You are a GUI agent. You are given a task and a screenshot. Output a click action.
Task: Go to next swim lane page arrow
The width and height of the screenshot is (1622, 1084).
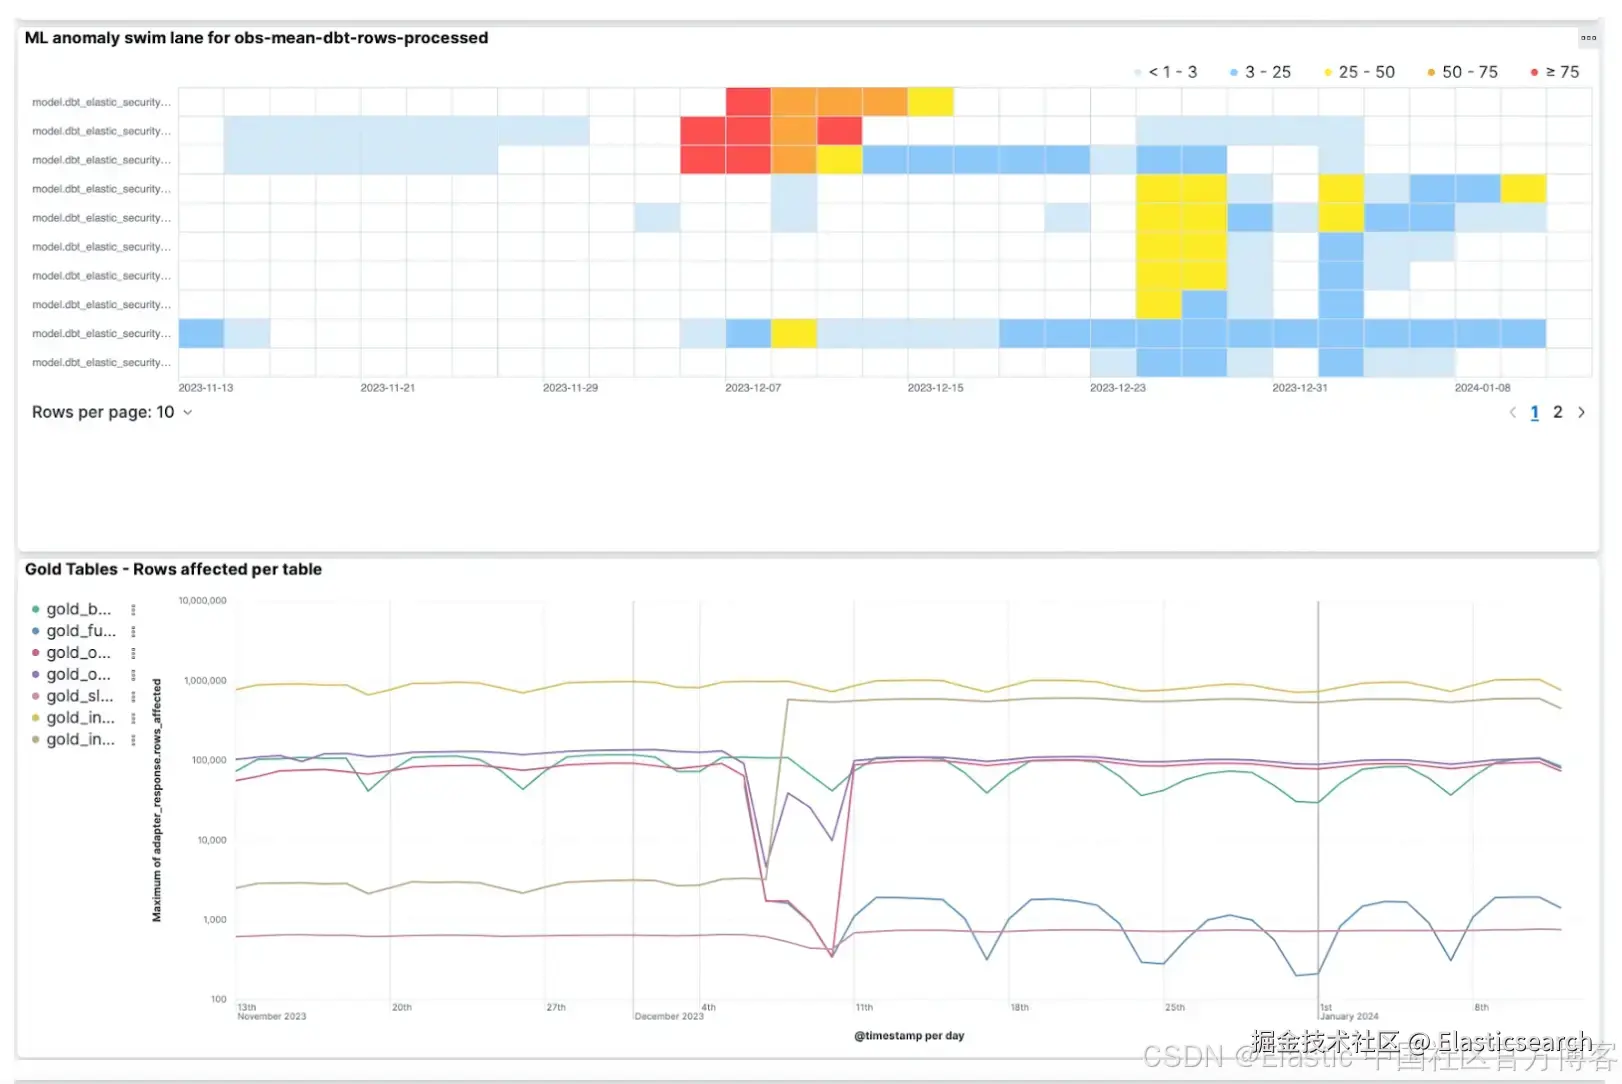[1581, 412]
